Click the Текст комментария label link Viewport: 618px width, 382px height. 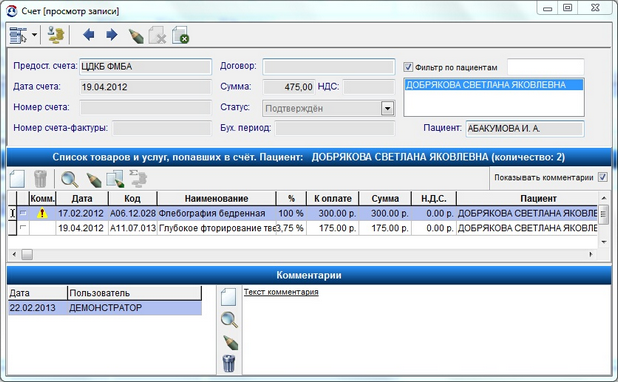click(x=281, y=292)
